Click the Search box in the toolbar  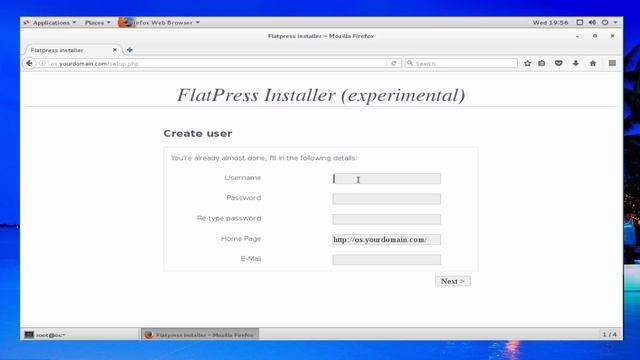(x=461, y=64)
